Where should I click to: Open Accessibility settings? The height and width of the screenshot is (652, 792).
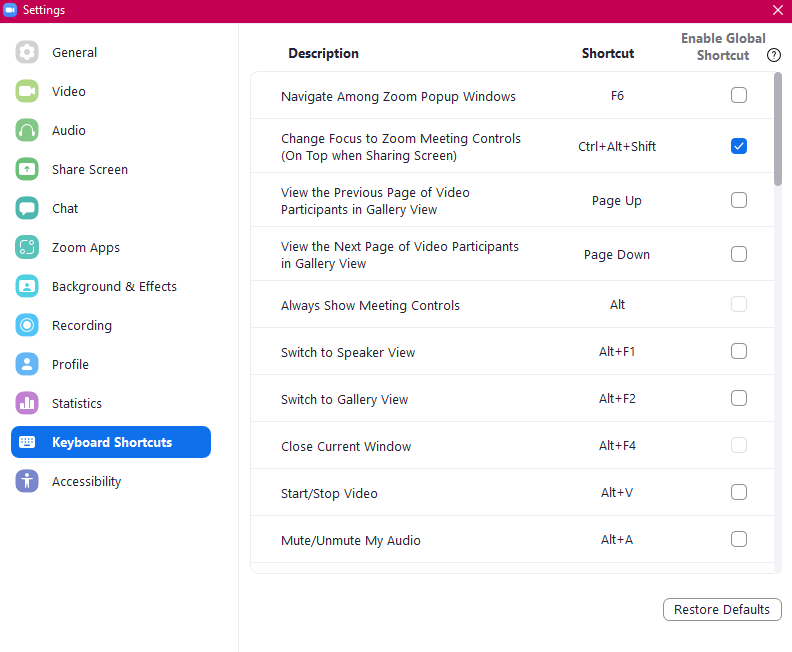click(111, 481)
